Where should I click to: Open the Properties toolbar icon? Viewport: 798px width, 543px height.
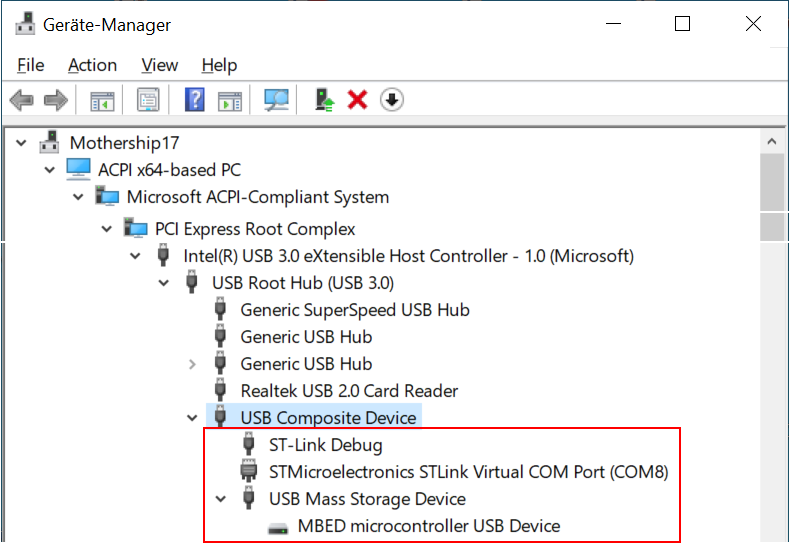[148, 100]
